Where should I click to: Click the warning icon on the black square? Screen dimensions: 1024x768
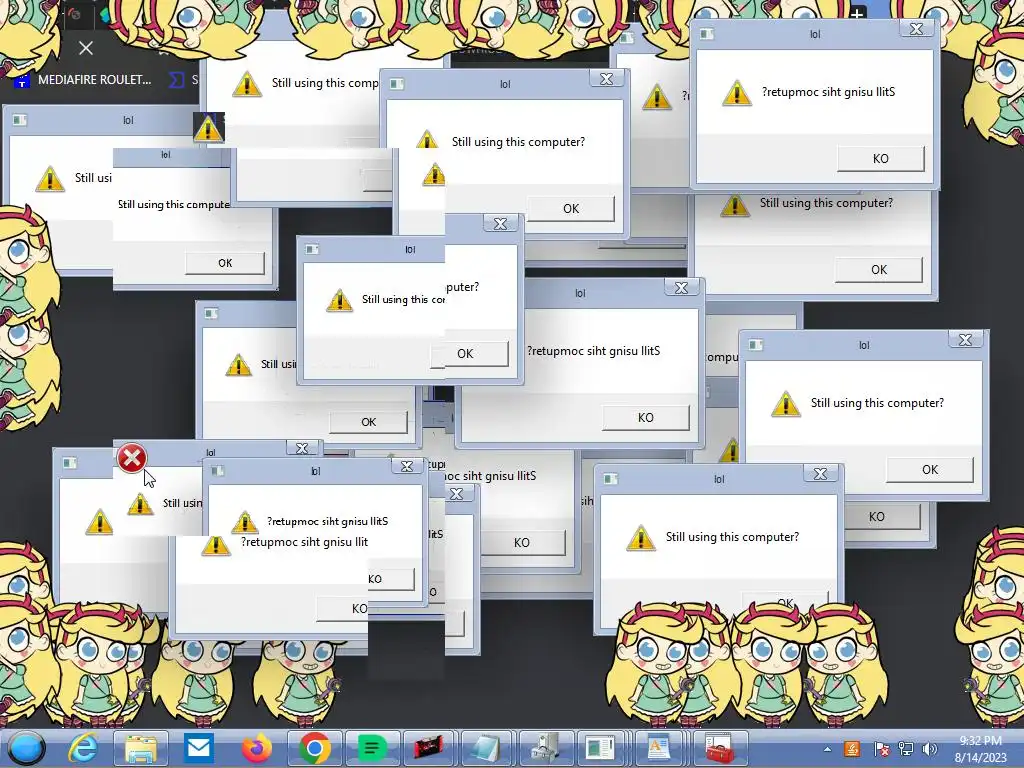[x=208, y=127]
